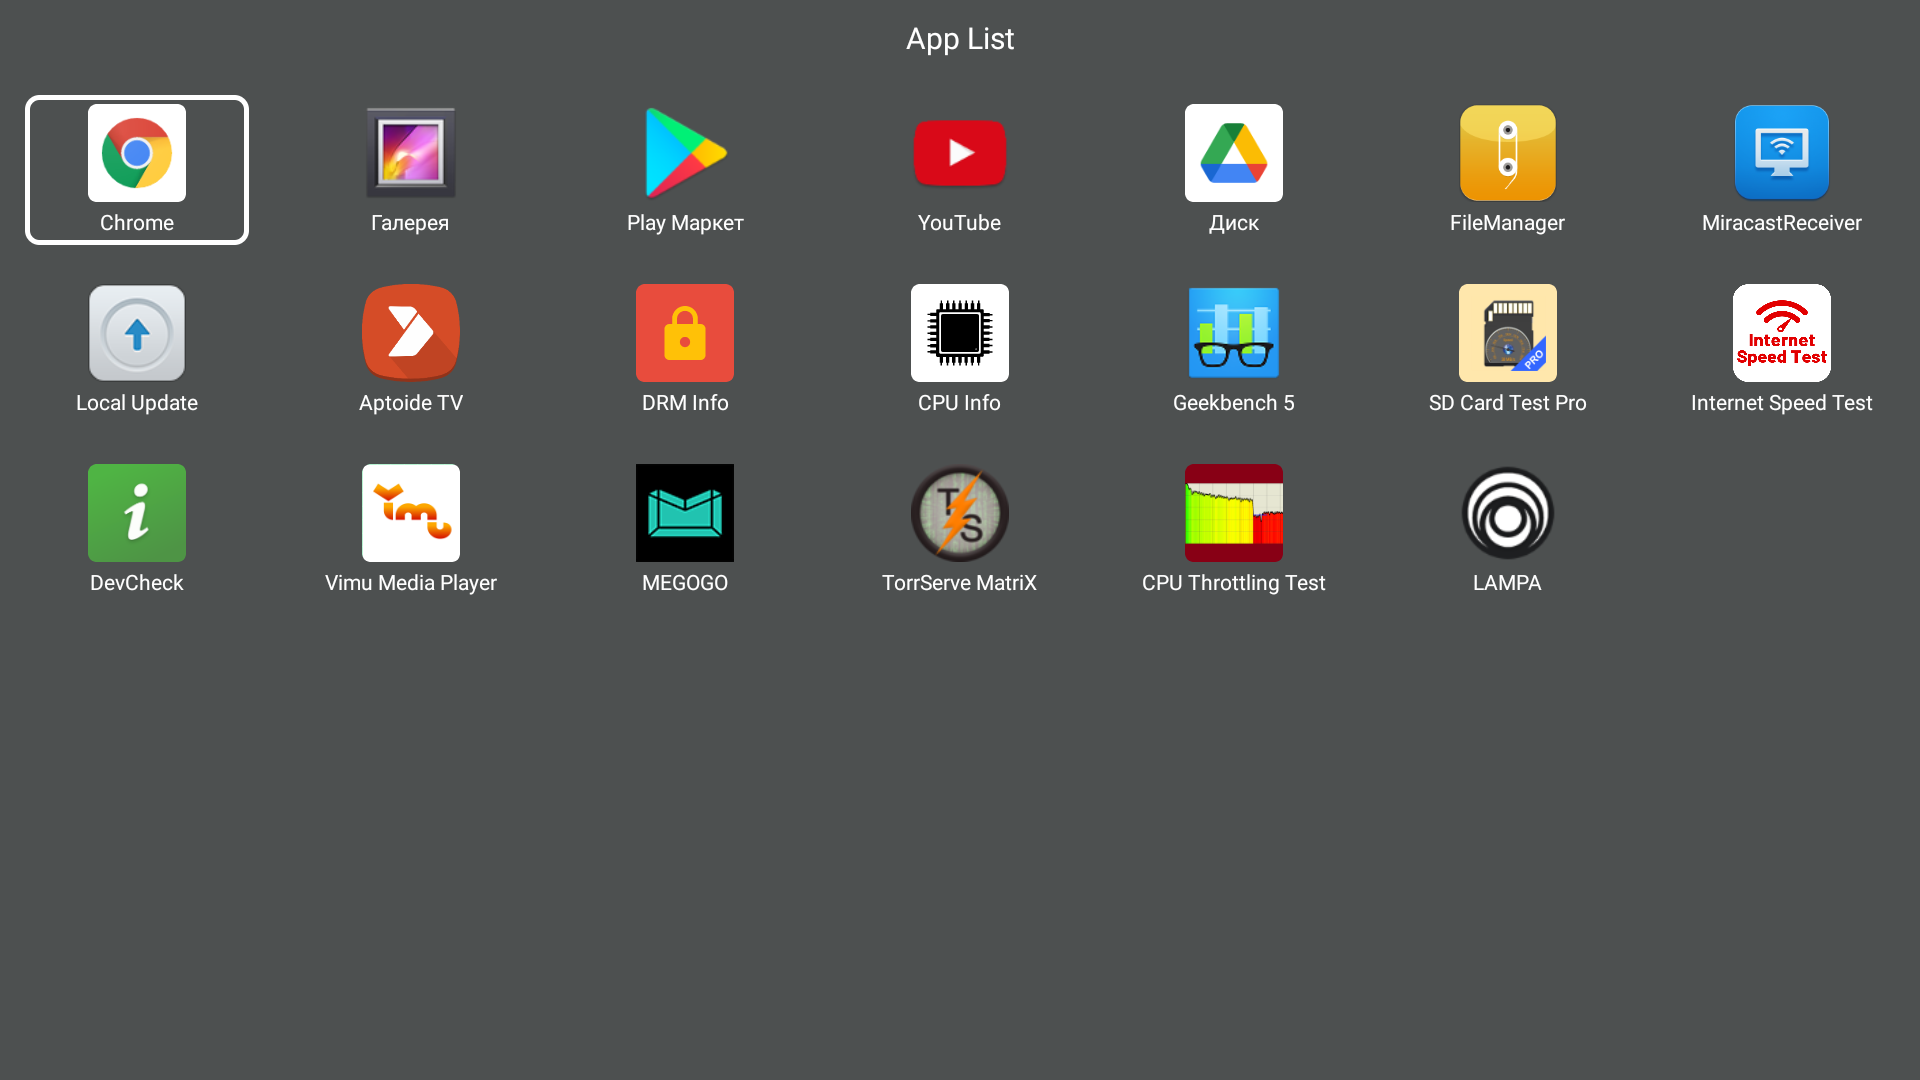Launch CPU Info app
The width and height of the screenshot is (1920, 1080).
[959, 334]
